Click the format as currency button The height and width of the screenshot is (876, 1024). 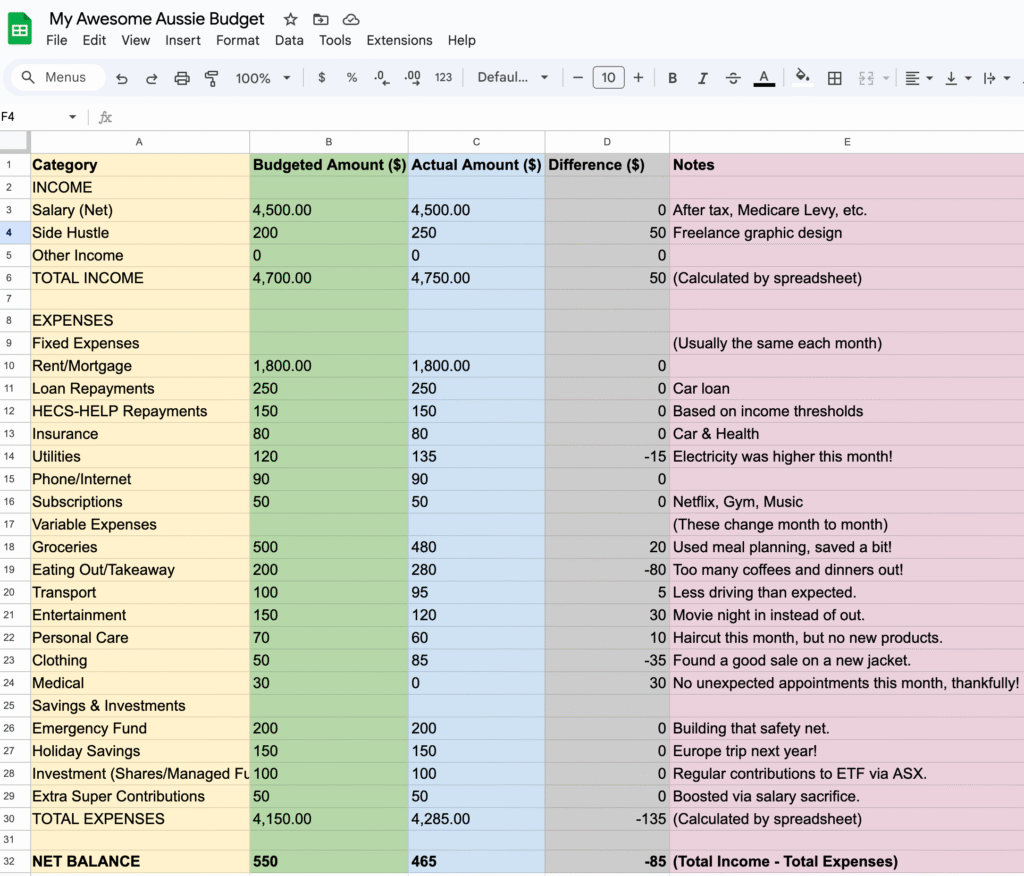click(321, 78)
